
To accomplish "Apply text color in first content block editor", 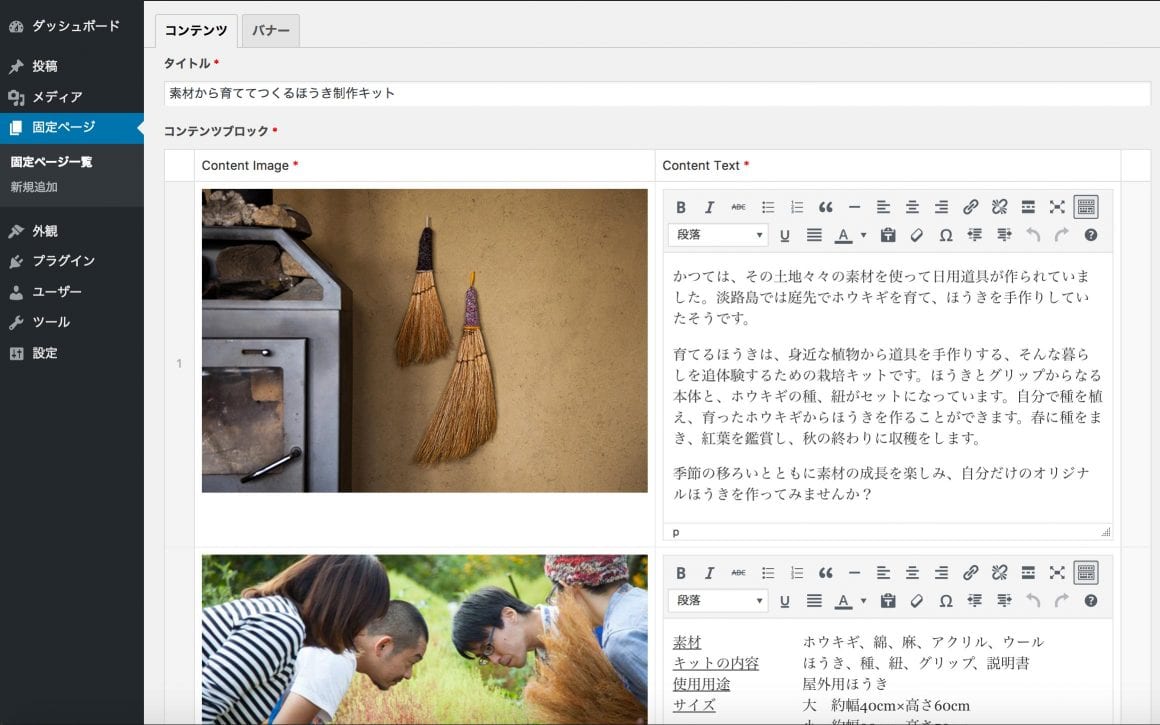I will click(843, 235).
